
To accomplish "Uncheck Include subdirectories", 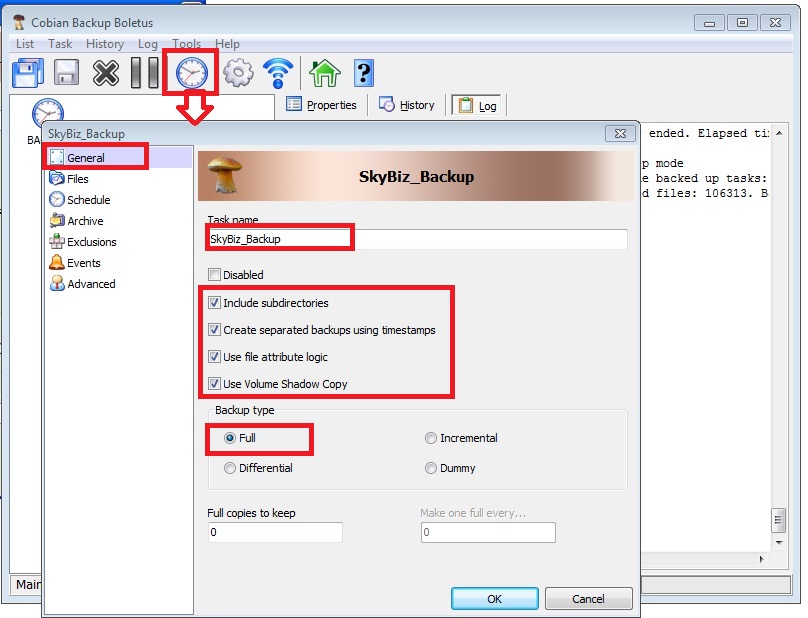I will [x=214, y=303].
